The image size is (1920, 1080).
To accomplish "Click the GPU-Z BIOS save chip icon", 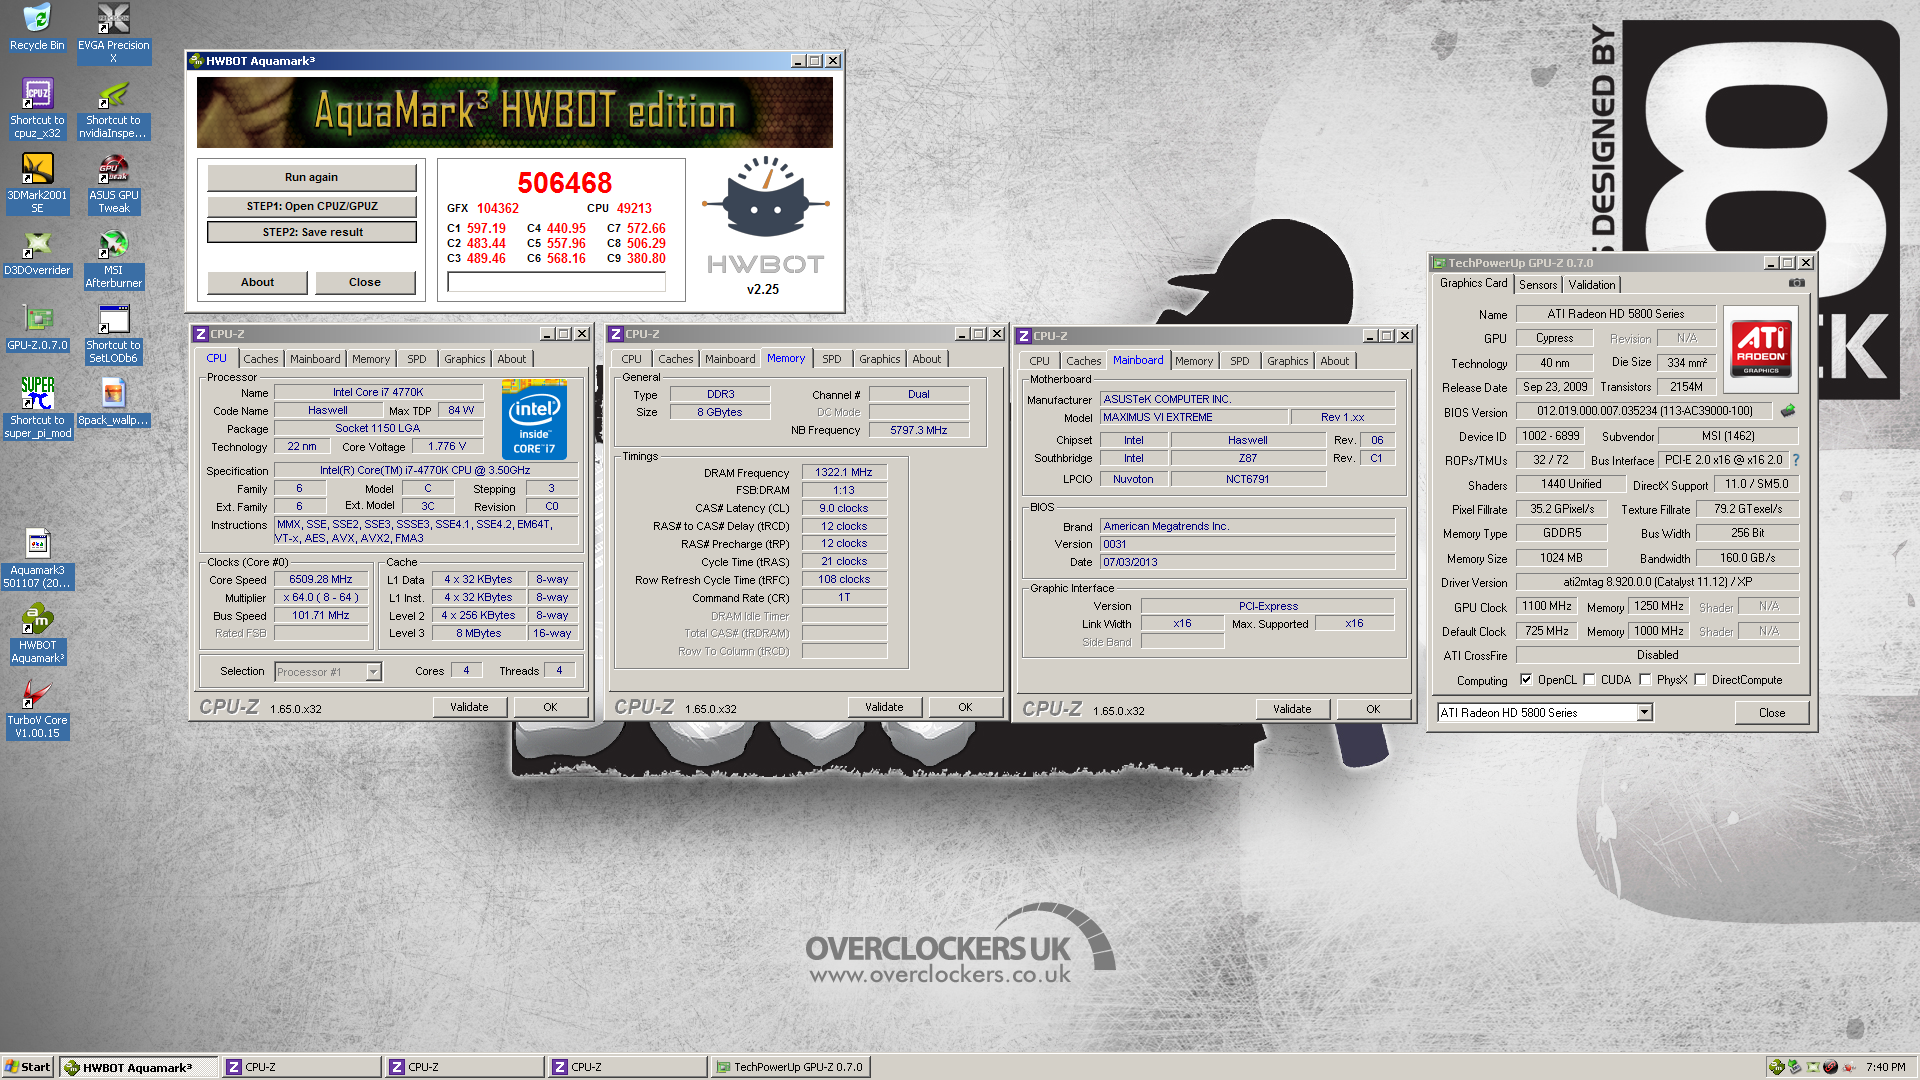I will (x=1788, y=411).
